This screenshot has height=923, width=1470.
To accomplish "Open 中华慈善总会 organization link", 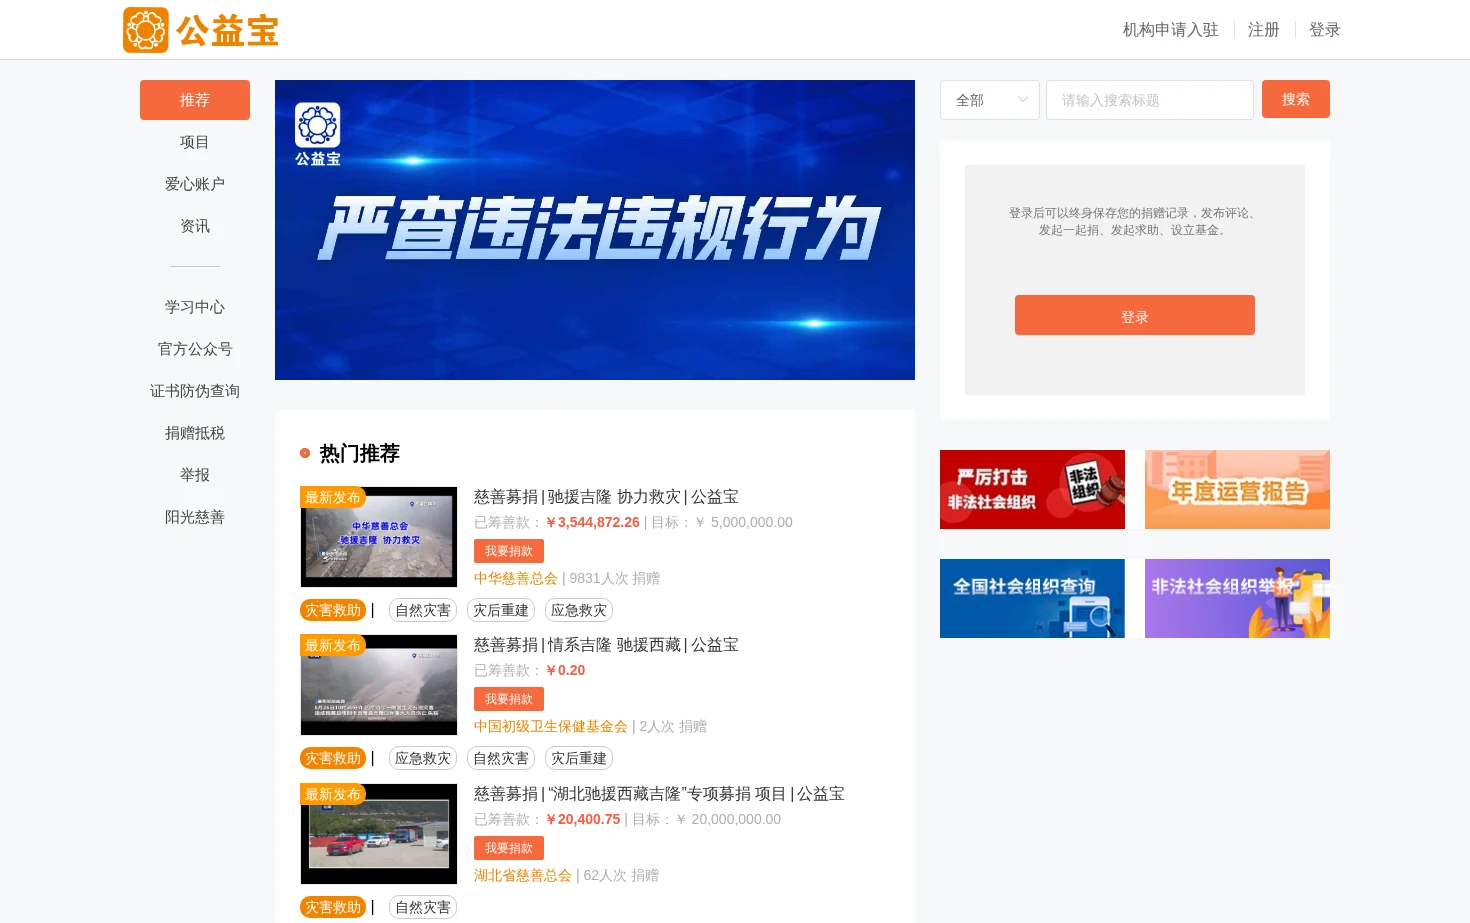I will (x=516, y=578).
